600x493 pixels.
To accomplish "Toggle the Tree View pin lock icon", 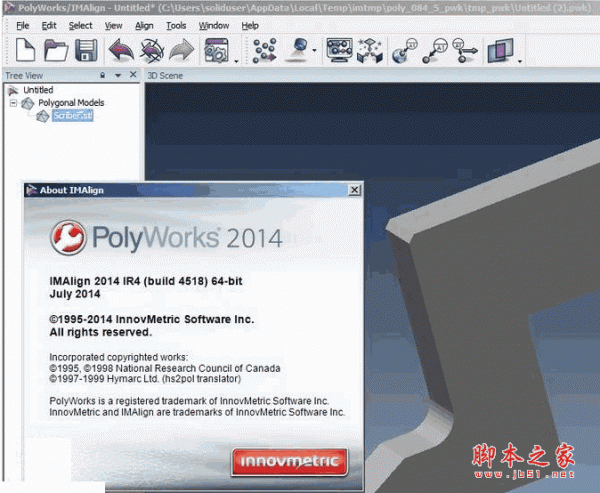I will click(103, 75).
